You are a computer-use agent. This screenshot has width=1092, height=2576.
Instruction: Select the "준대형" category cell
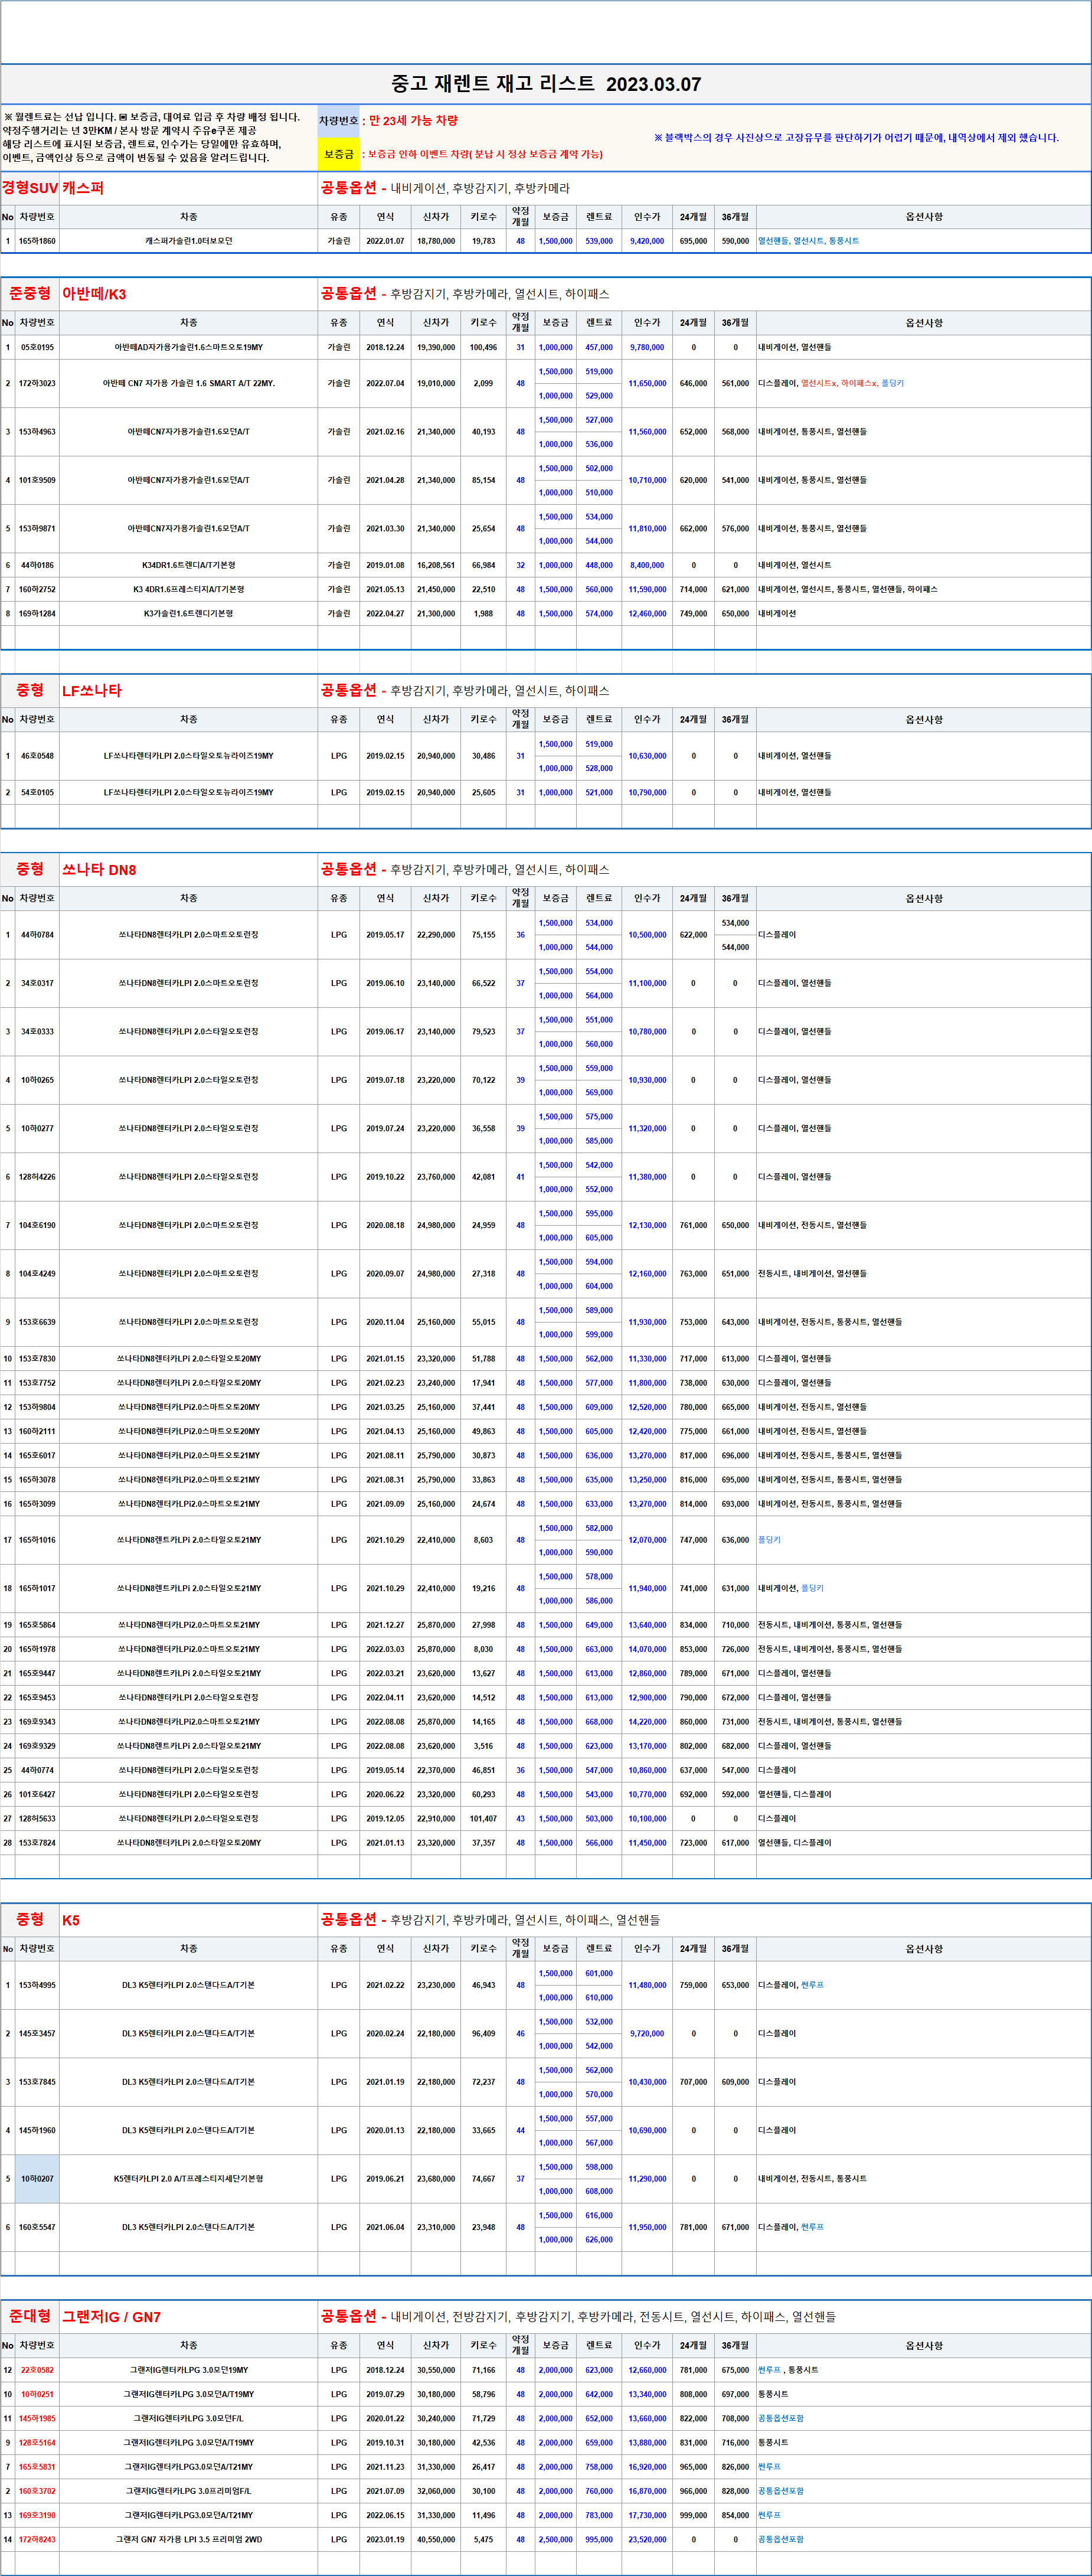pyautogui.click(x=30, y=2317)
